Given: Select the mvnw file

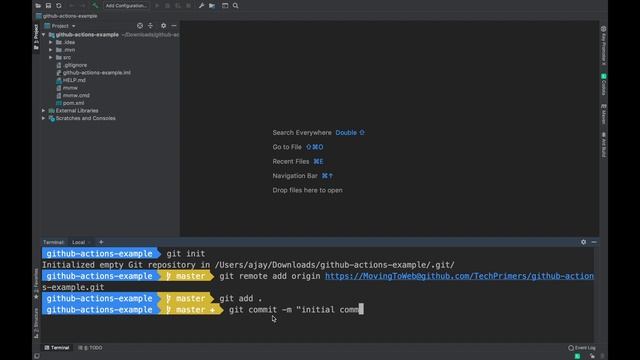Looking at the screenshot, I should click(70, 88).
